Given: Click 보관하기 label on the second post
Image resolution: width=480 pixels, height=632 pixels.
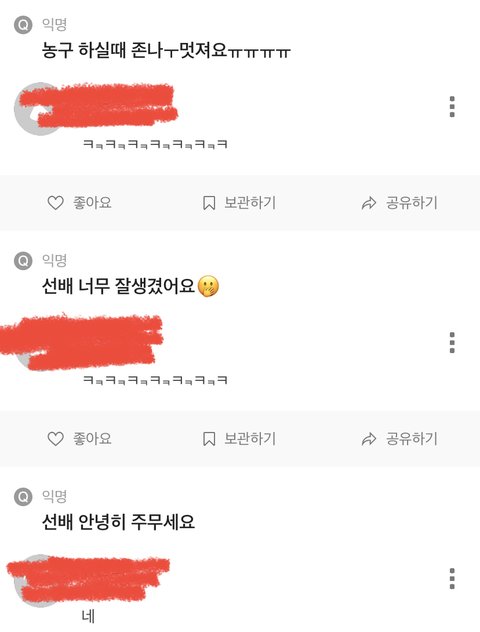Looking at the screenshot, I should [250, 439].
